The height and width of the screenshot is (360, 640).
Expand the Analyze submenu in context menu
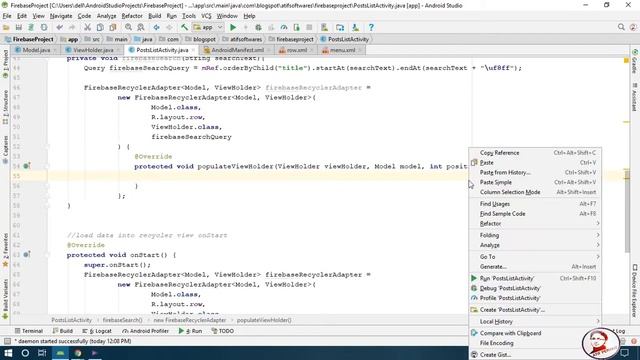535,245
